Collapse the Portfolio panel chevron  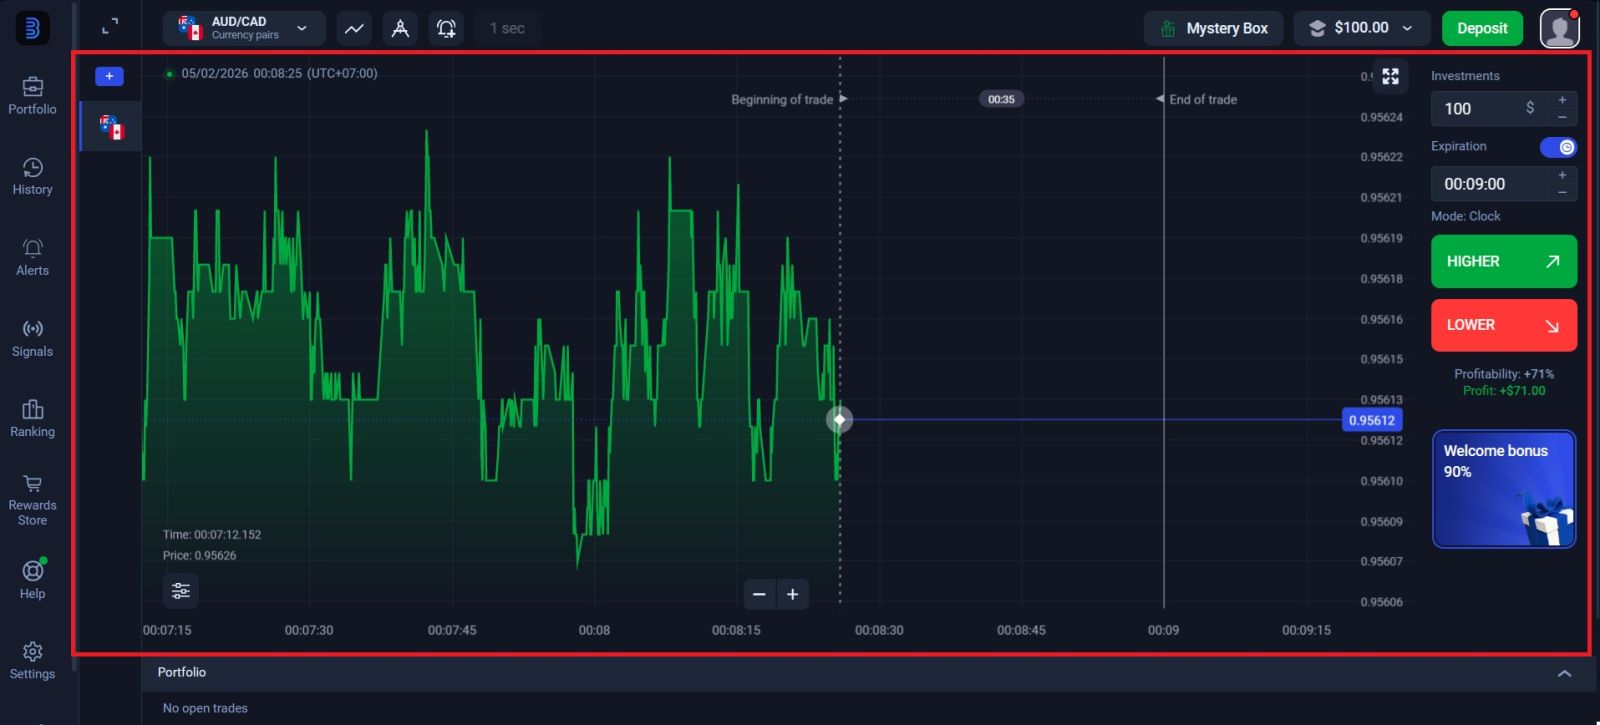tap(1564, 673)
